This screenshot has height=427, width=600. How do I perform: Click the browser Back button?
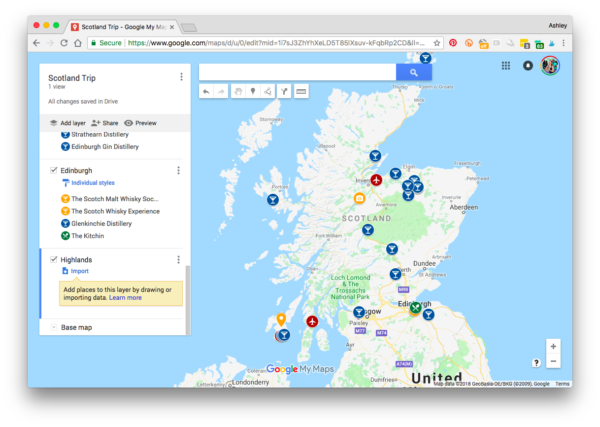tap(36, 43)
